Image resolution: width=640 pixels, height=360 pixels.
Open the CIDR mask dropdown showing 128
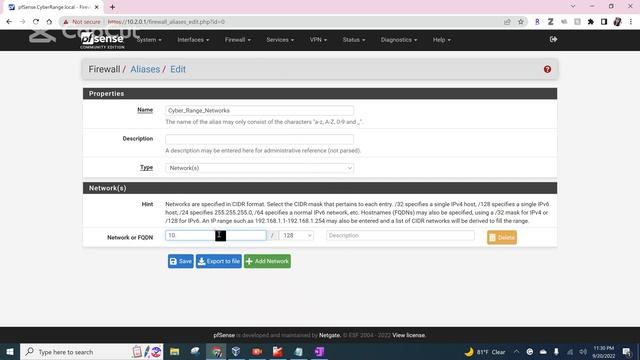click(x=296, y=236)
